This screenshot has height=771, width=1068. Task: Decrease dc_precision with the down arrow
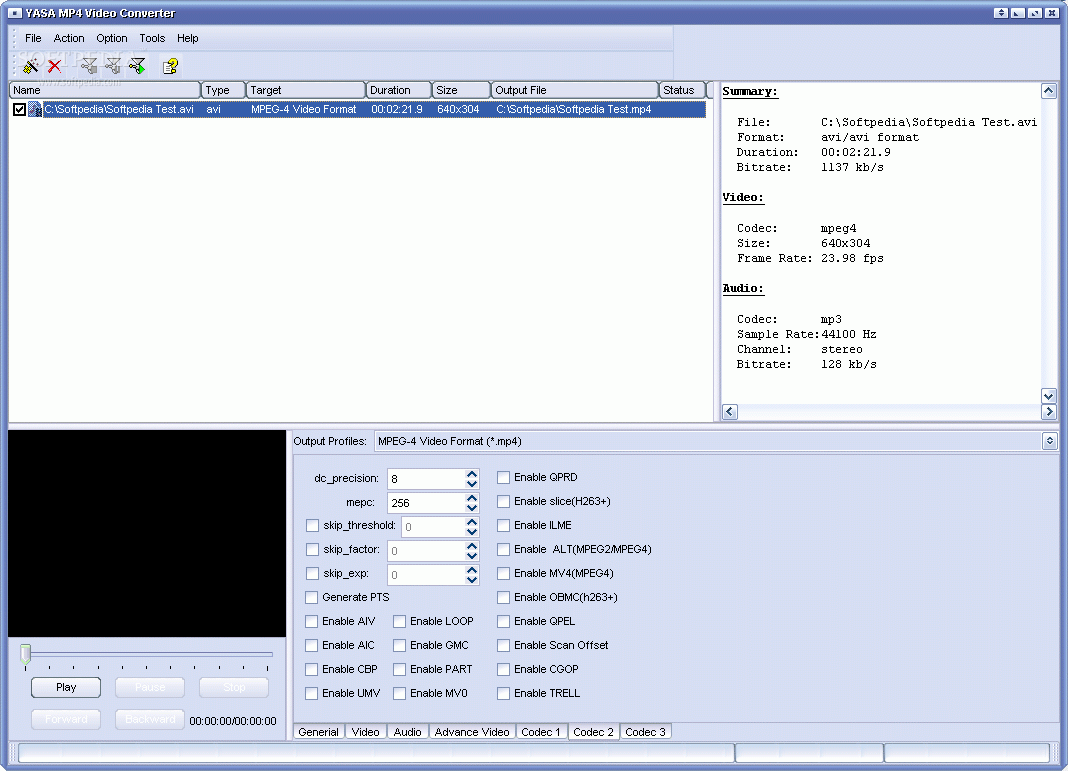[x=472, y=484]
